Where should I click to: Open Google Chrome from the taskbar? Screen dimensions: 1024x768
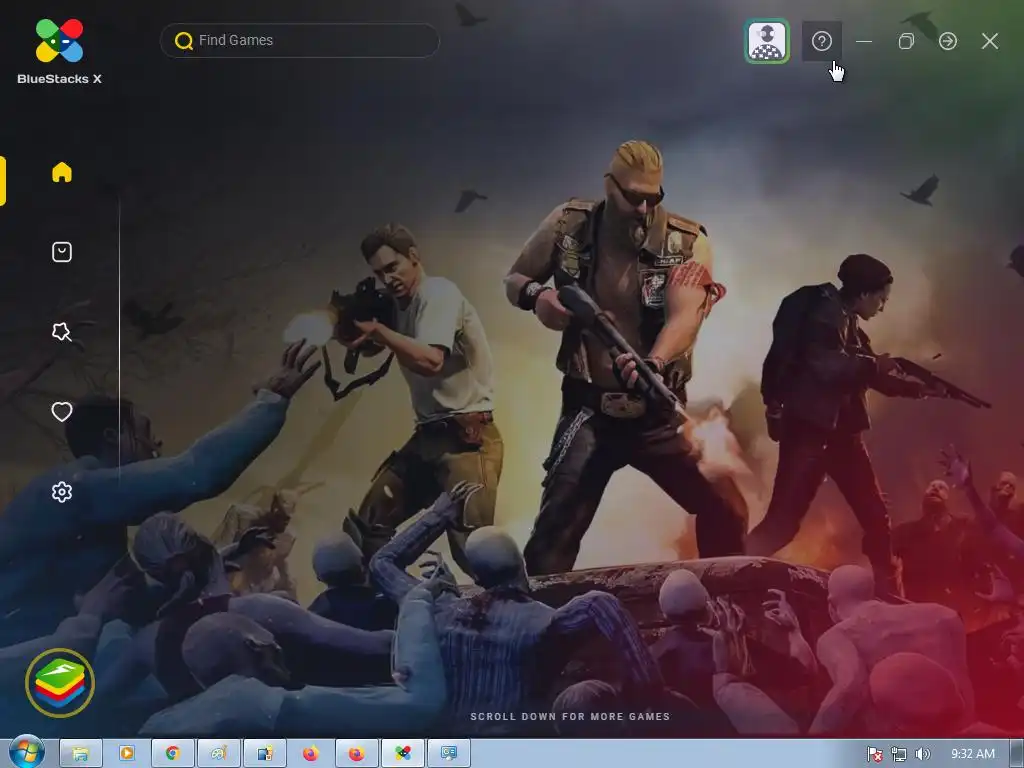[x=172, y=754]
